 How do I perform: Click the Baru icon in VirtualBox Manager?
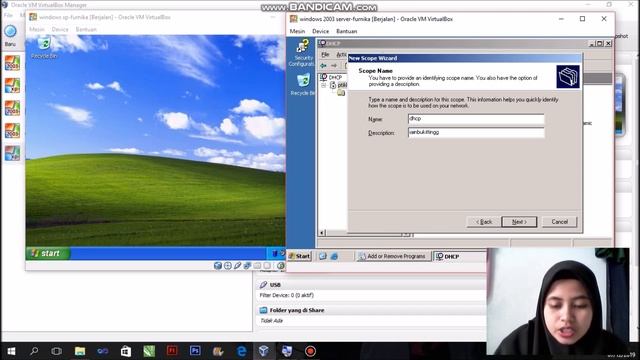10,35
